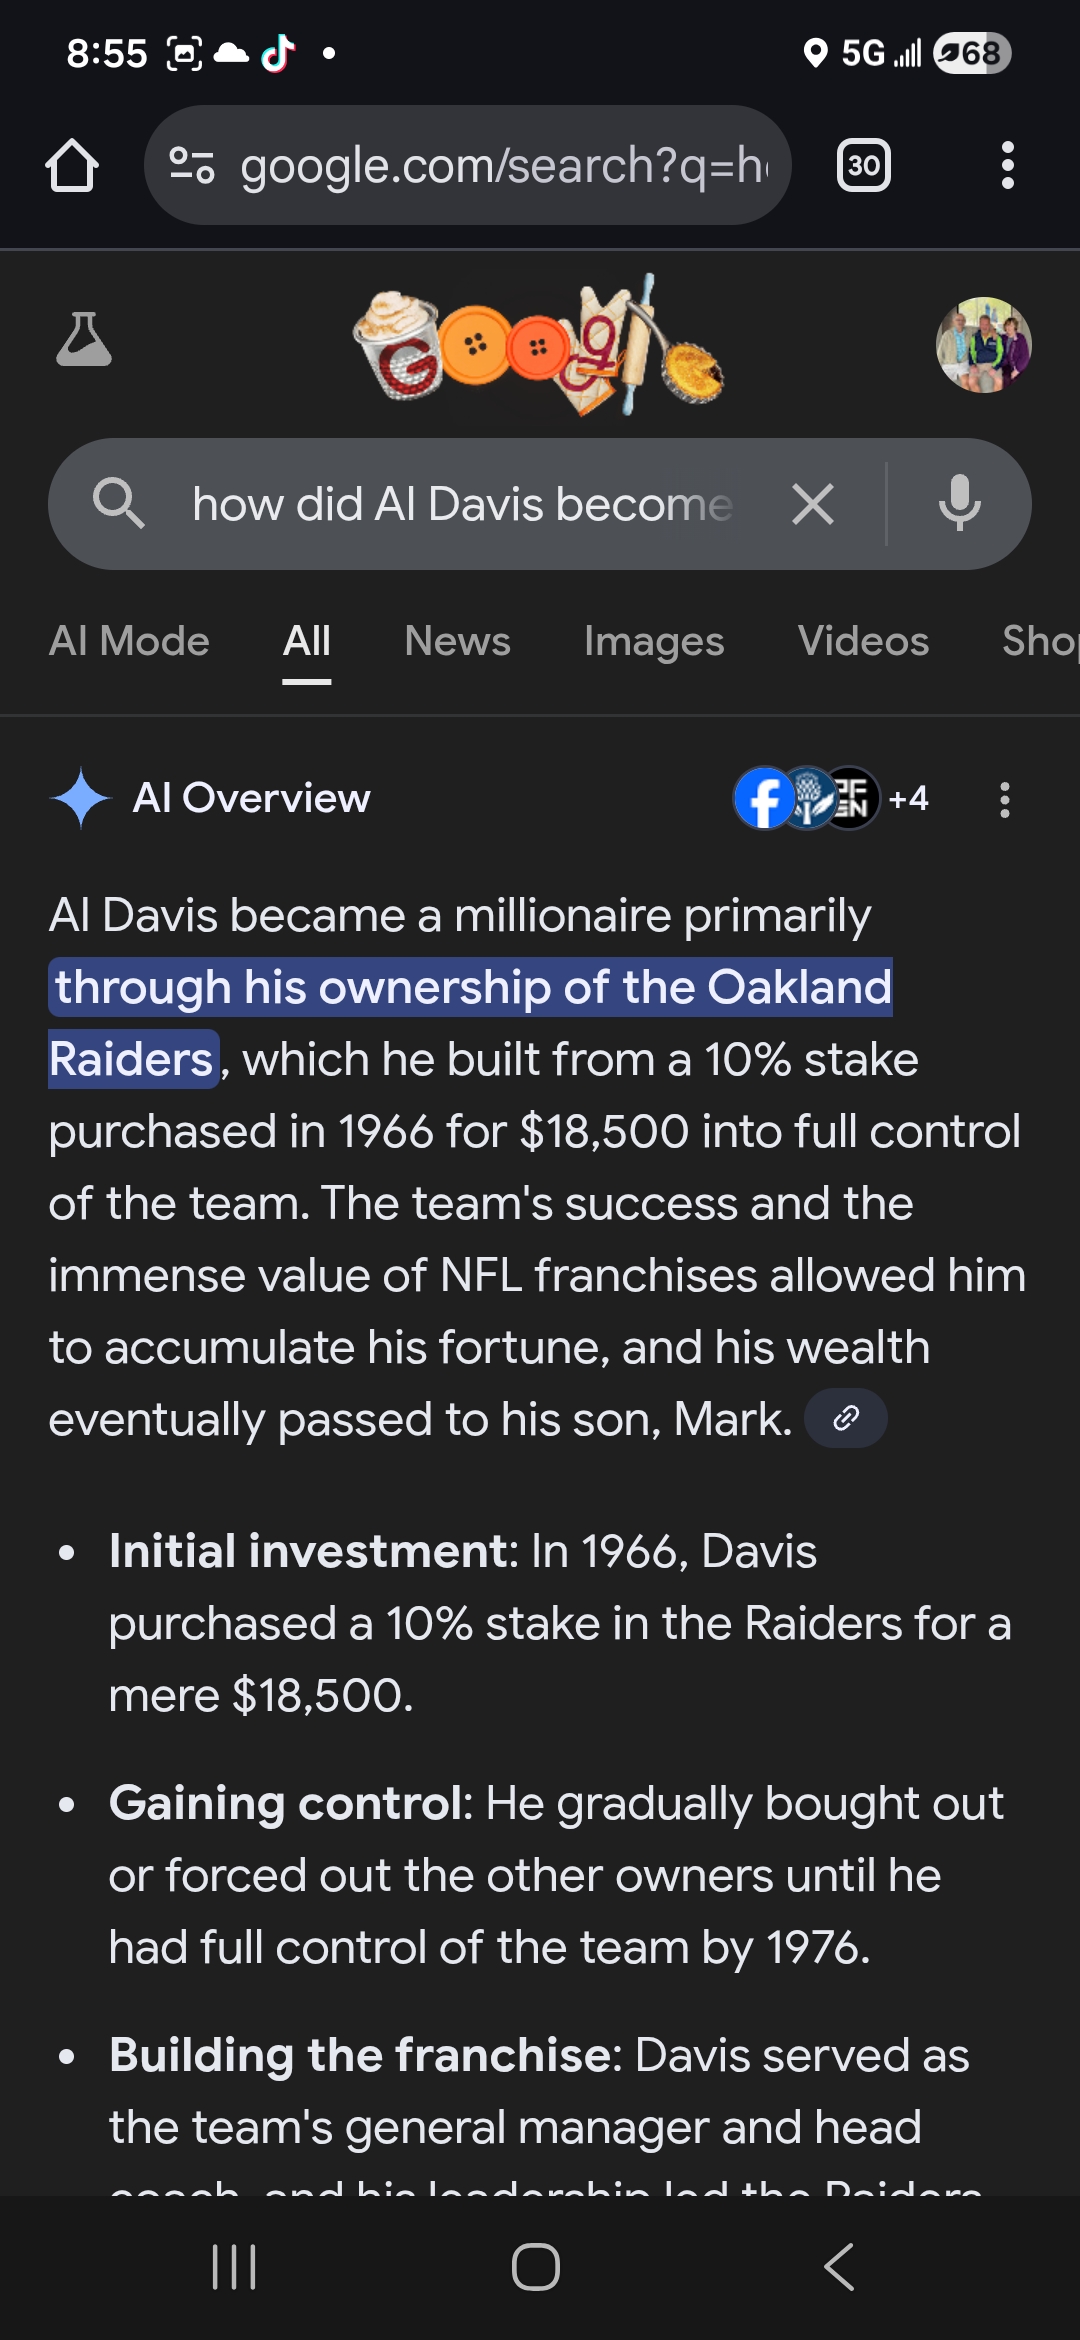Open AI Overview more options menu
1080x2340 pixels.
[x=1005, y=800]
